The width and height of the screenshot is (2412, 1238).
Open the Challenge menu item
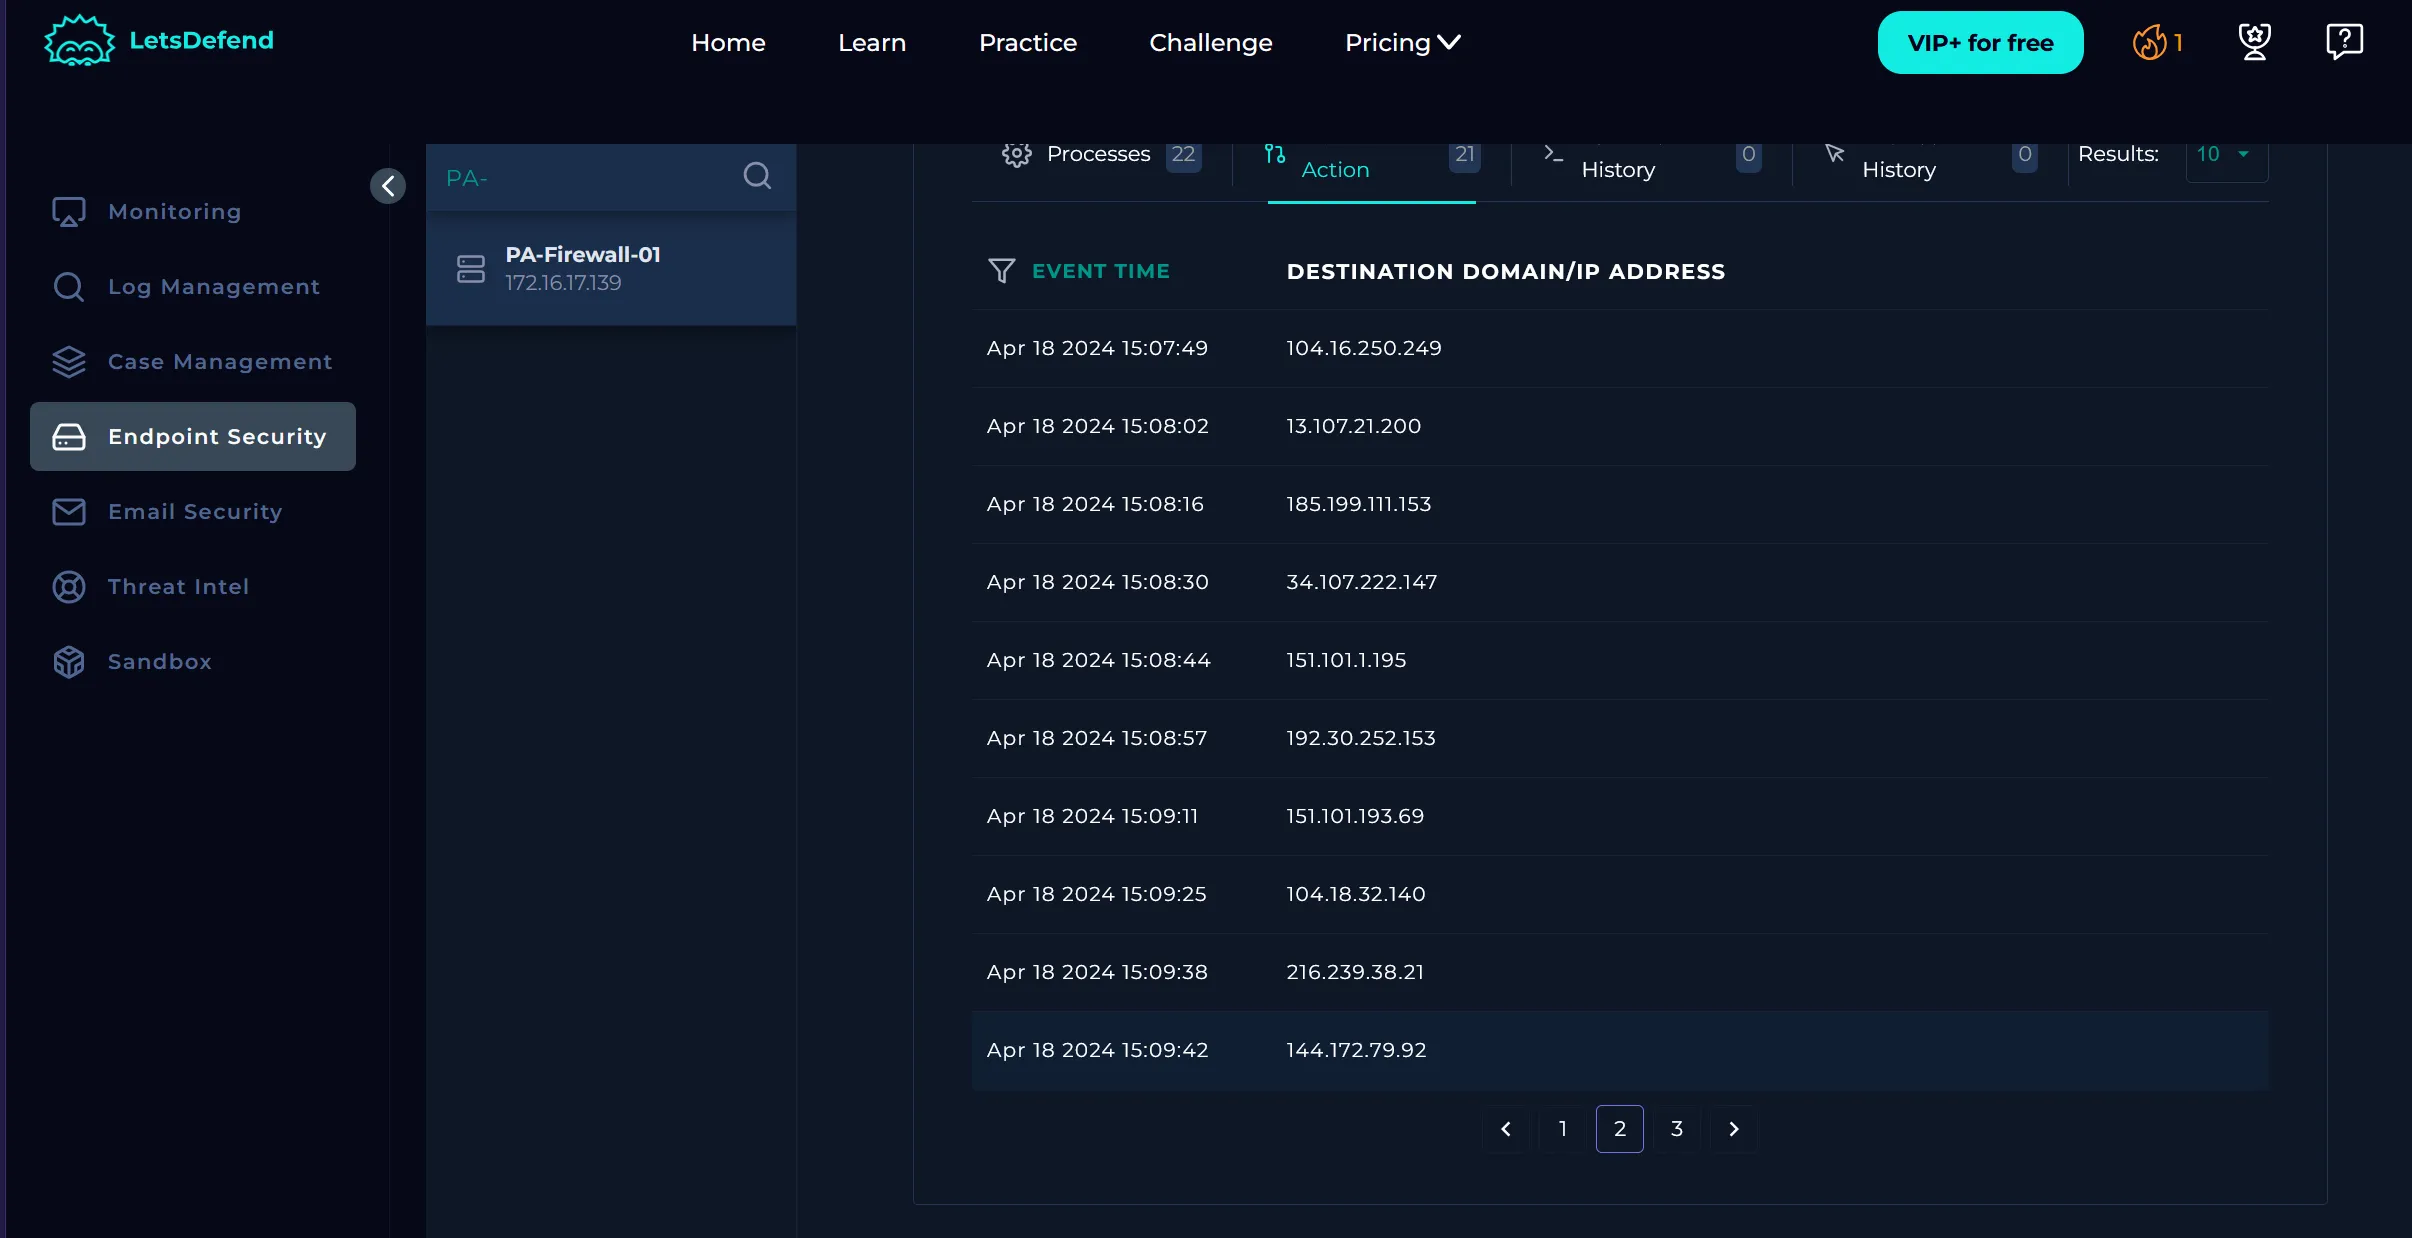[x=1210, y=43]
